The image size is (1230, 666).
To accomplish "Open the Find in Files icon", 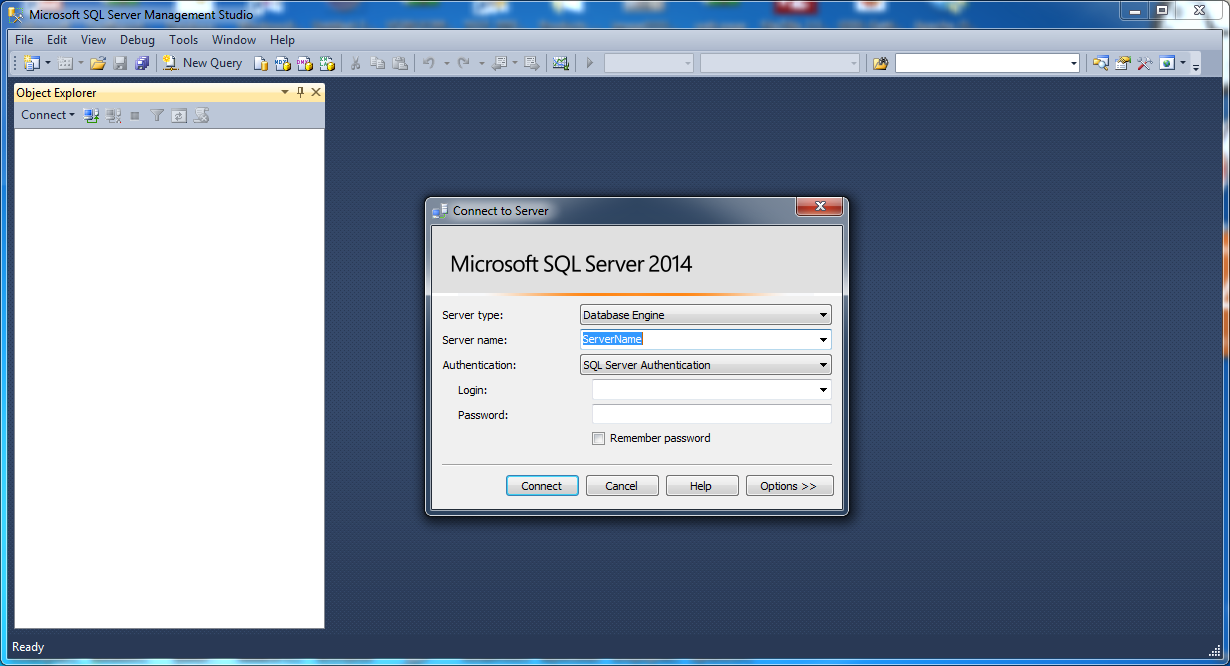I will 880,63.
